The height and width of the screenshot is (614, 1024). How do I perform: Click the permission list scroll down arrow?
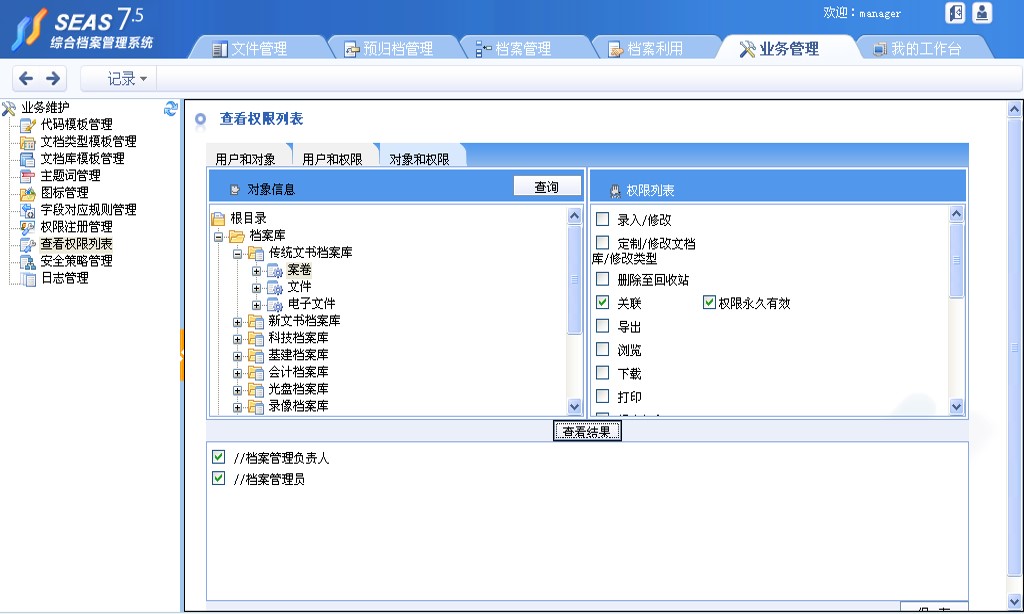956,406
